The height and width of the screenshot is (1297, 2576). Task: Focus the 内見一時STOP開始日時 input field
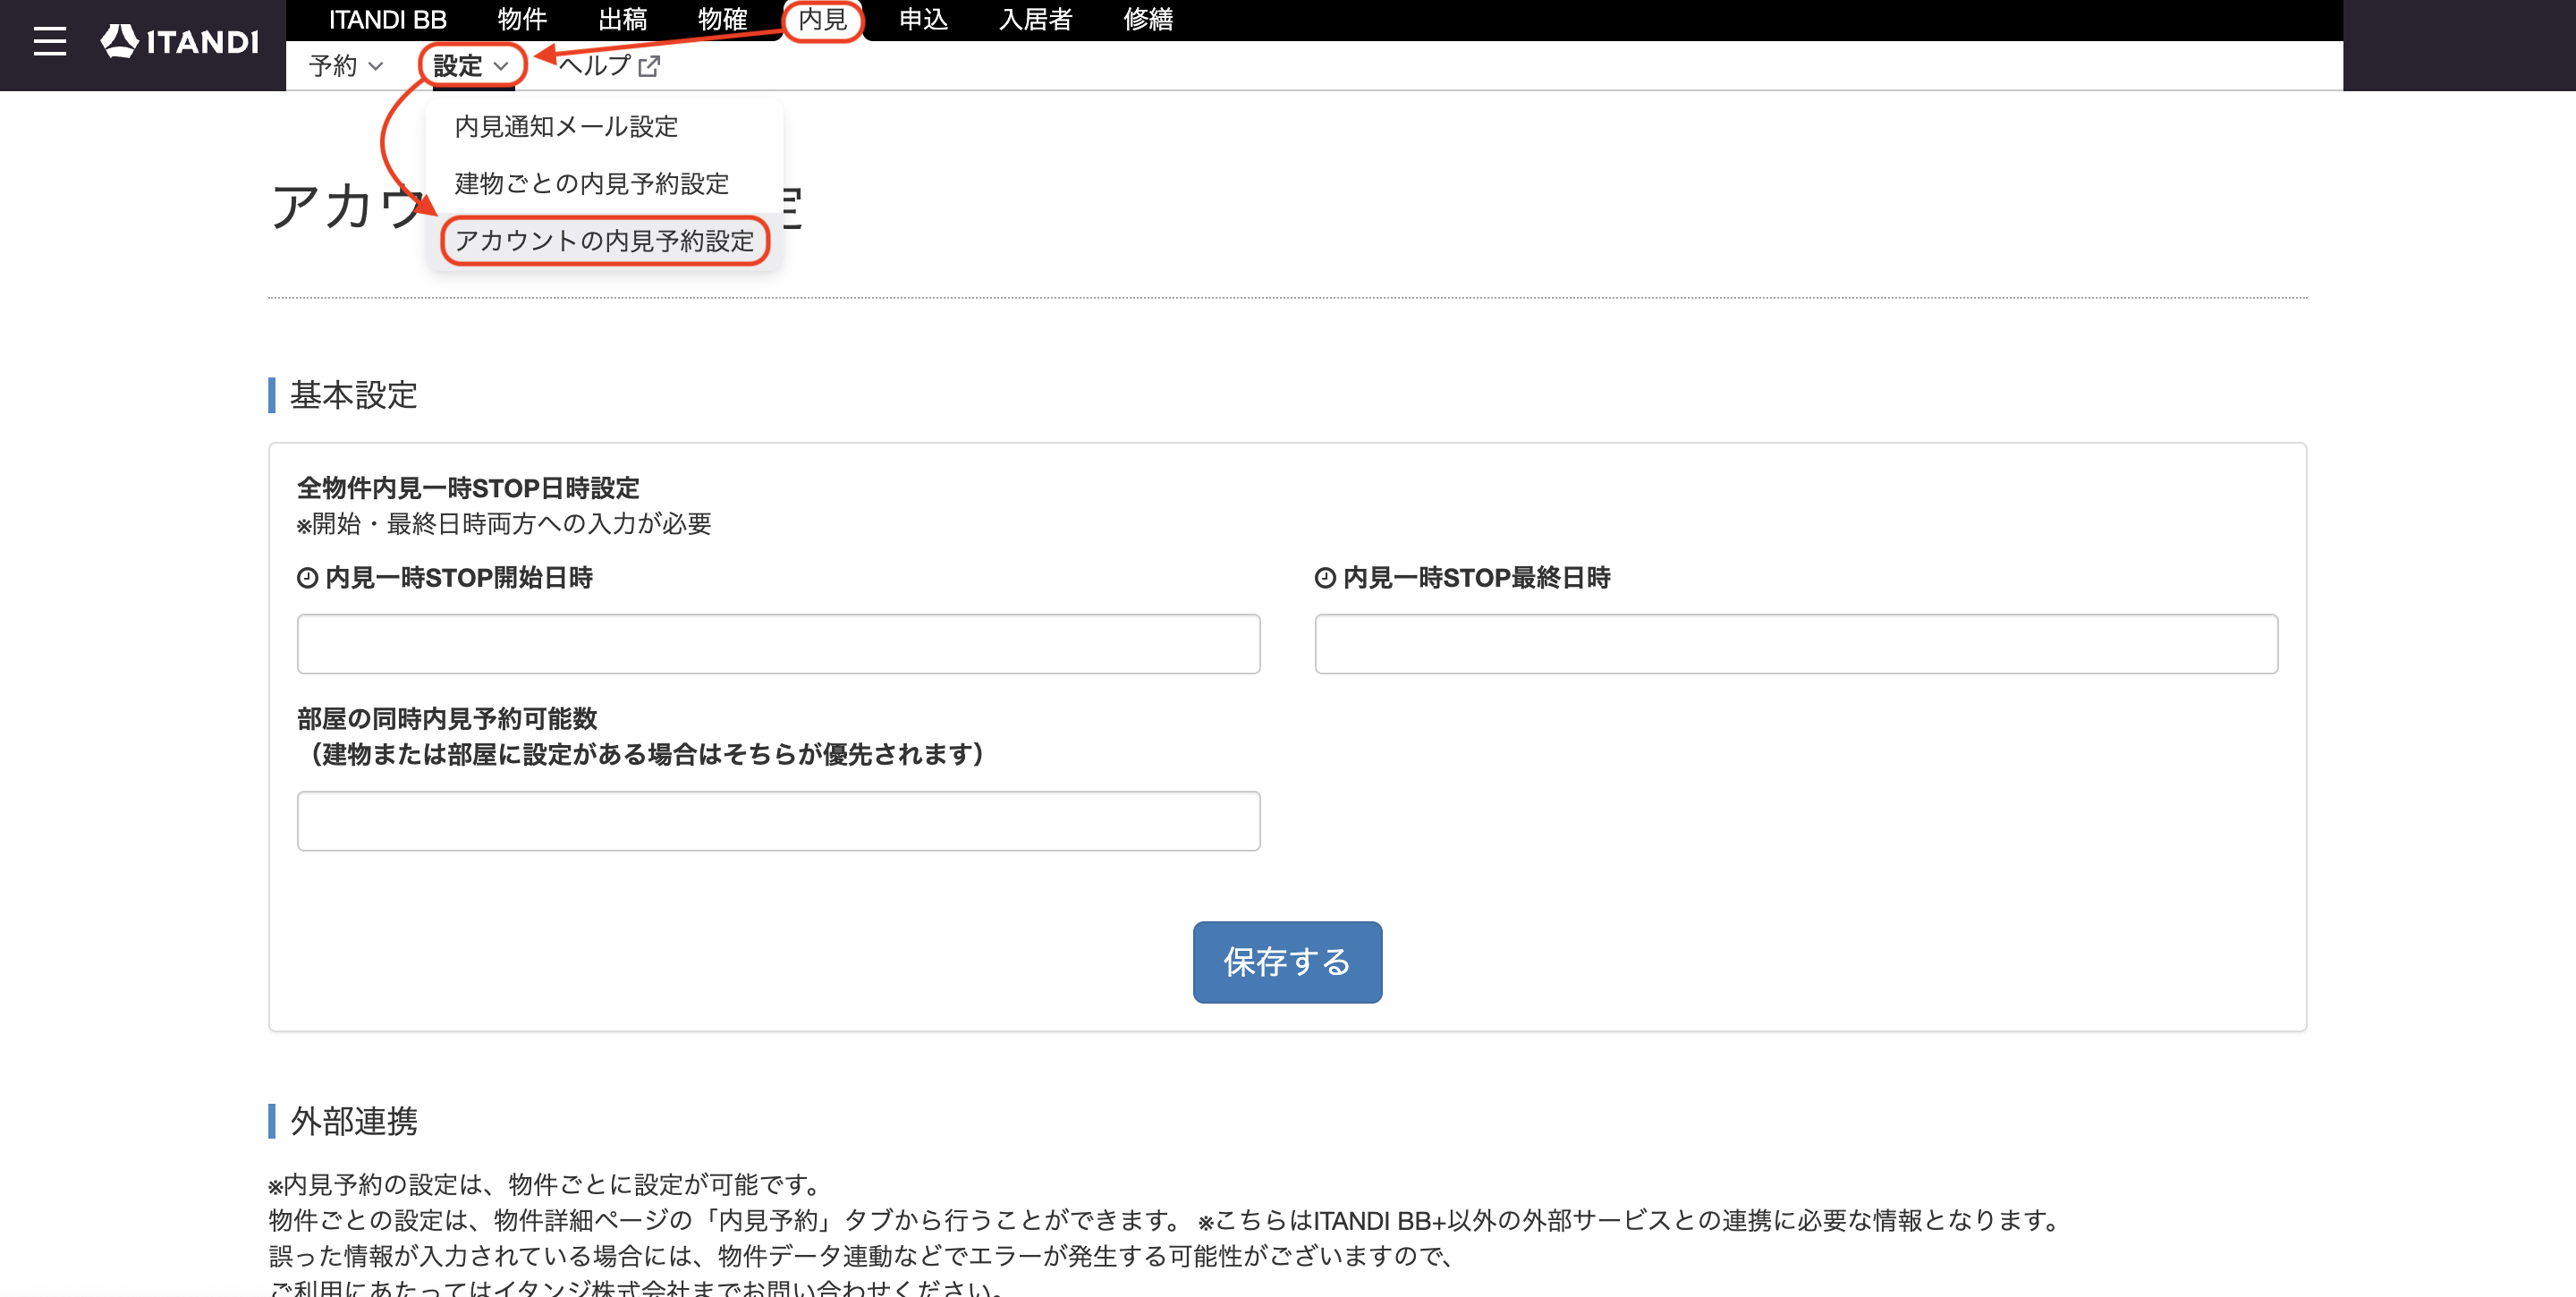tap(778, 644)
